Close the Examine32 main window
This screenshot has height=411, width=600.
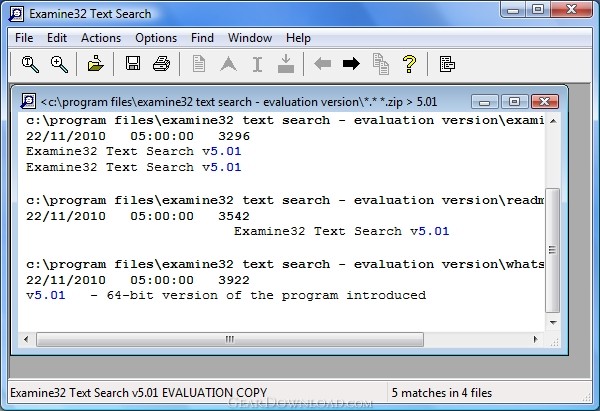(571, 10)
